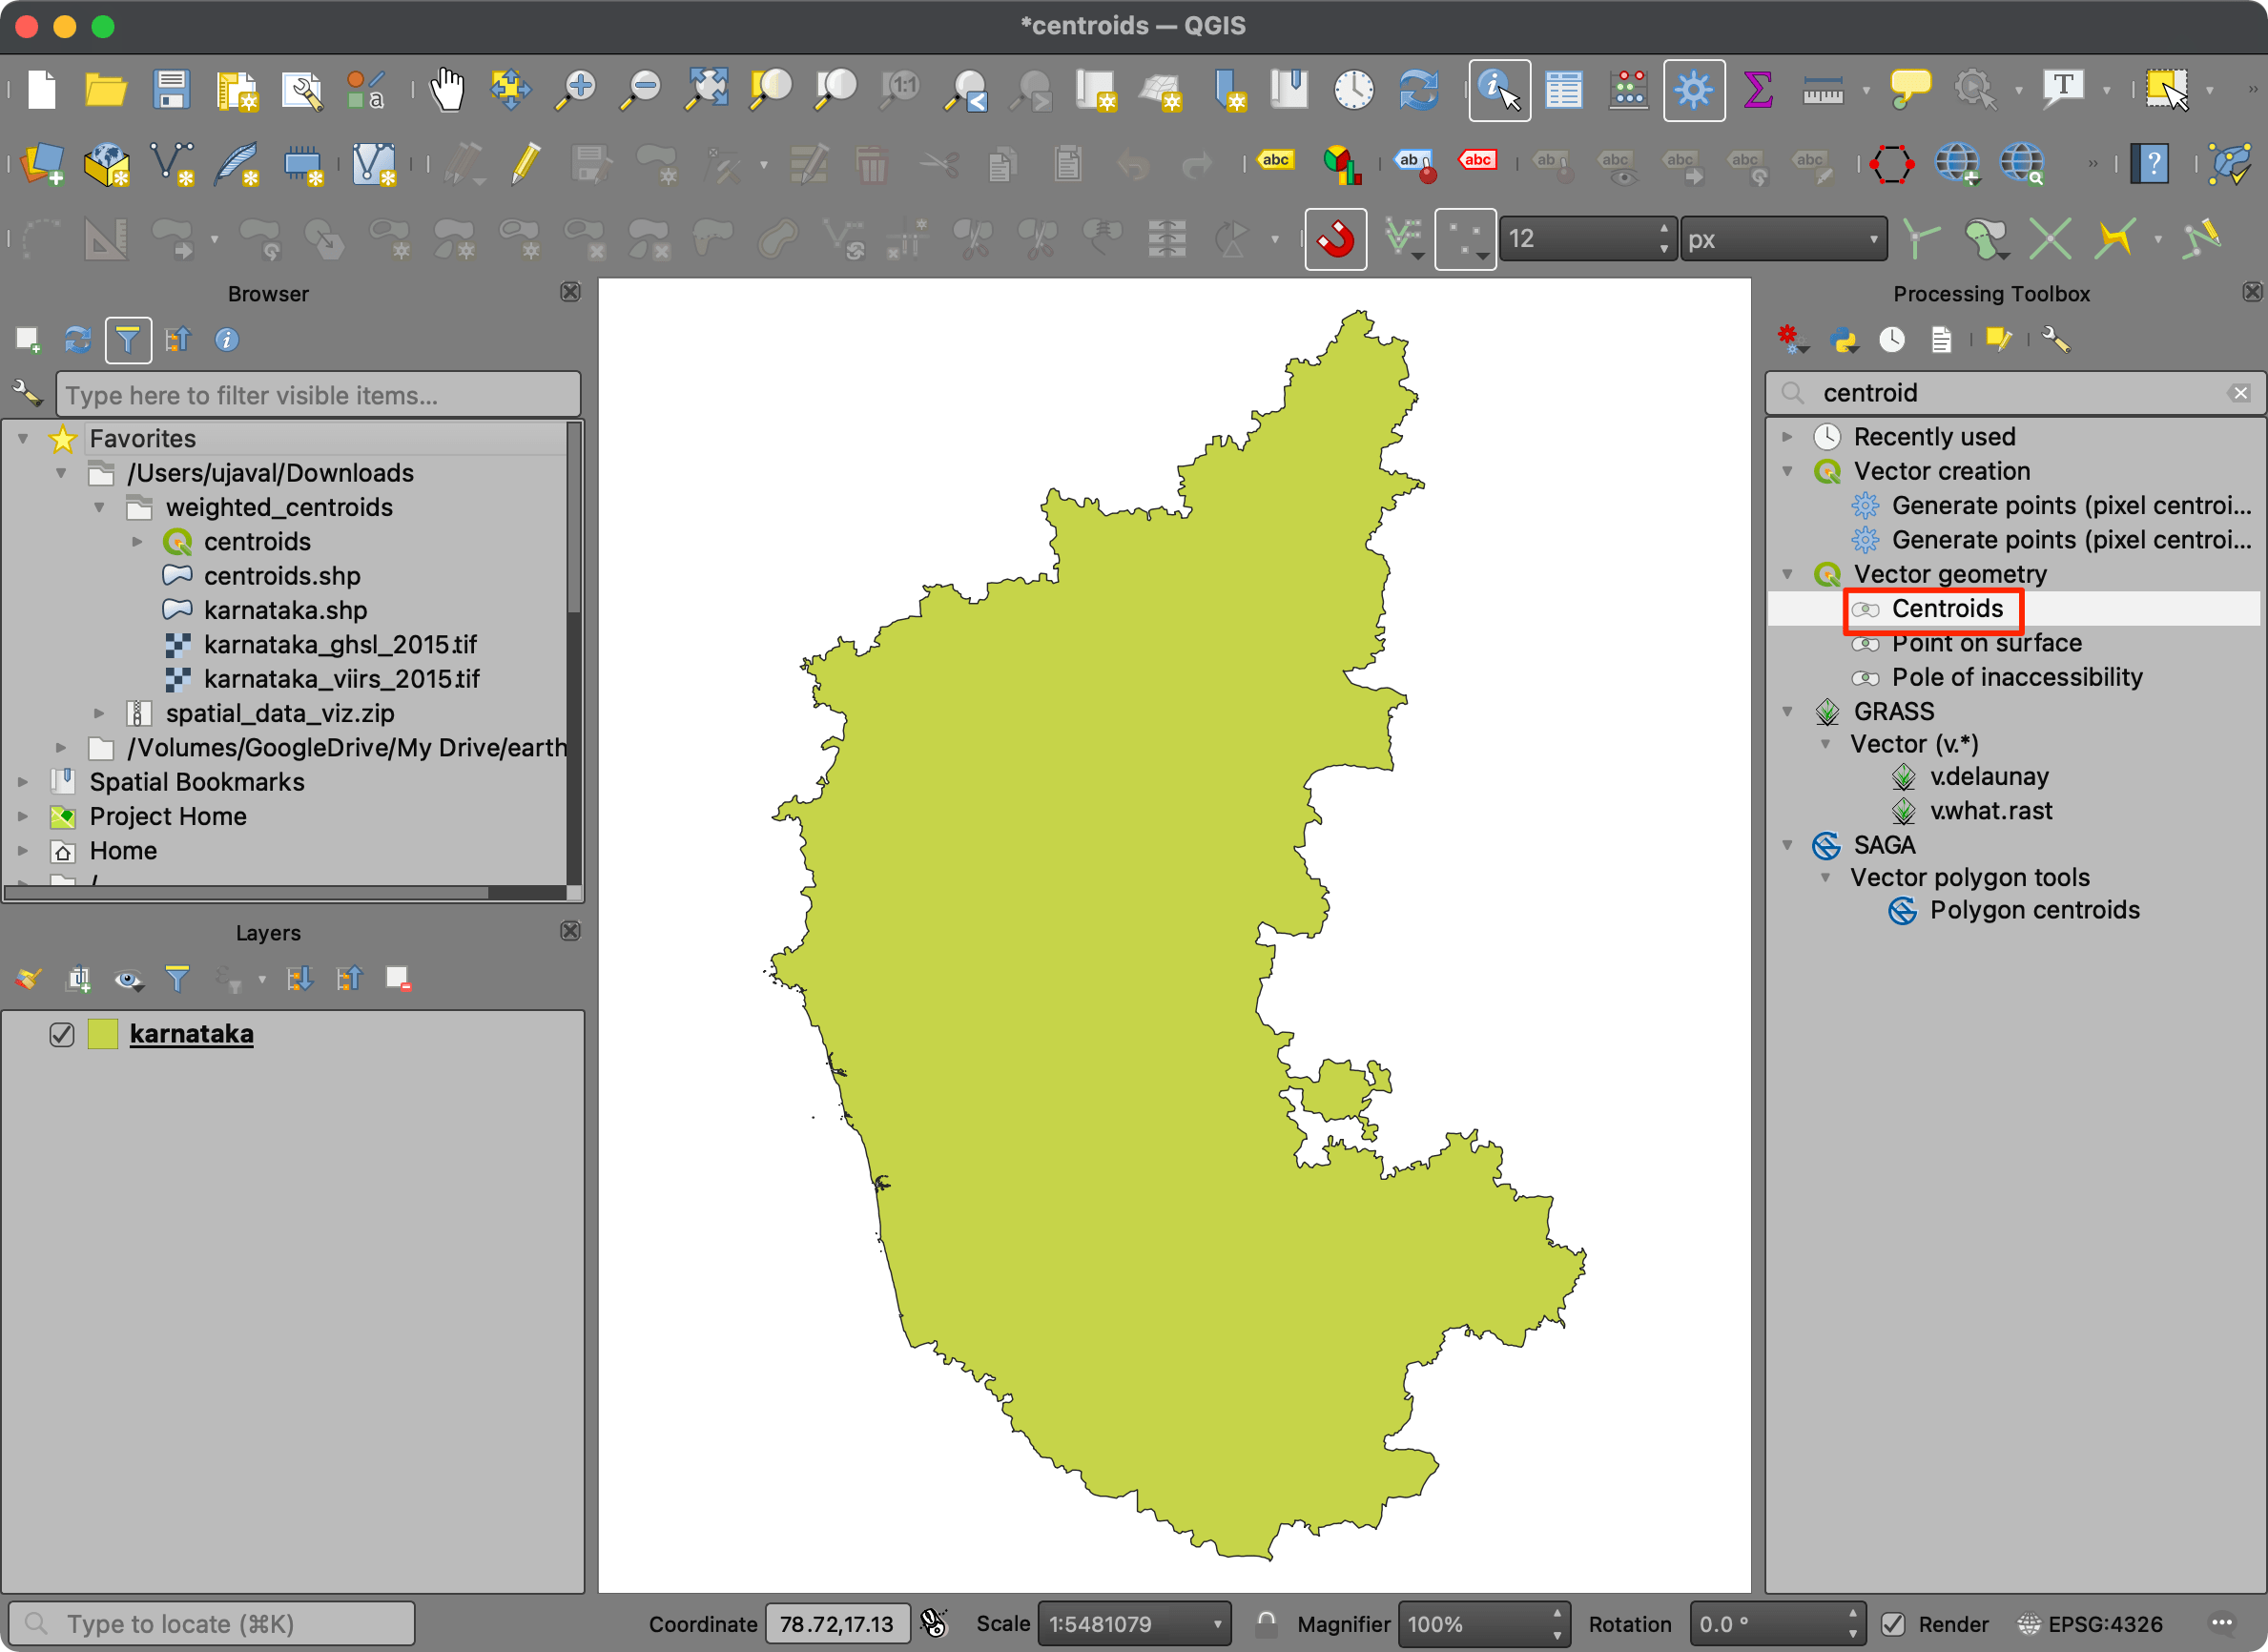Viewport: 2268px width, 1652px height.
Task: Open the attribute table icon
Action: click(x=1563, y=90)
